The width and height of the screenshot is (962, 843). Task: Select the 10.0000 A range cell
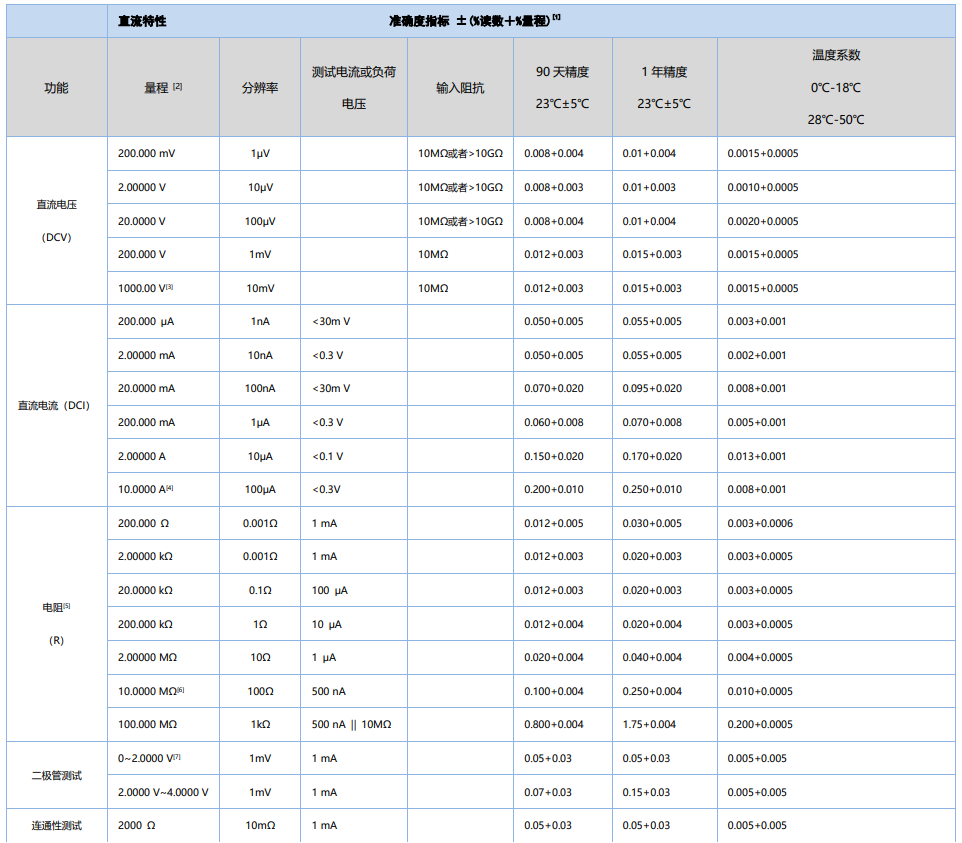coord(146,489)
